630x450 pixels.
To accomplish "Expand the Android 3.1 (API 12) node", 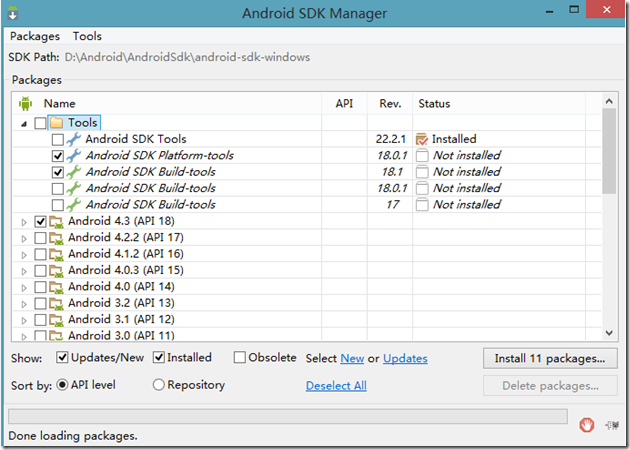I will point(24,321).
